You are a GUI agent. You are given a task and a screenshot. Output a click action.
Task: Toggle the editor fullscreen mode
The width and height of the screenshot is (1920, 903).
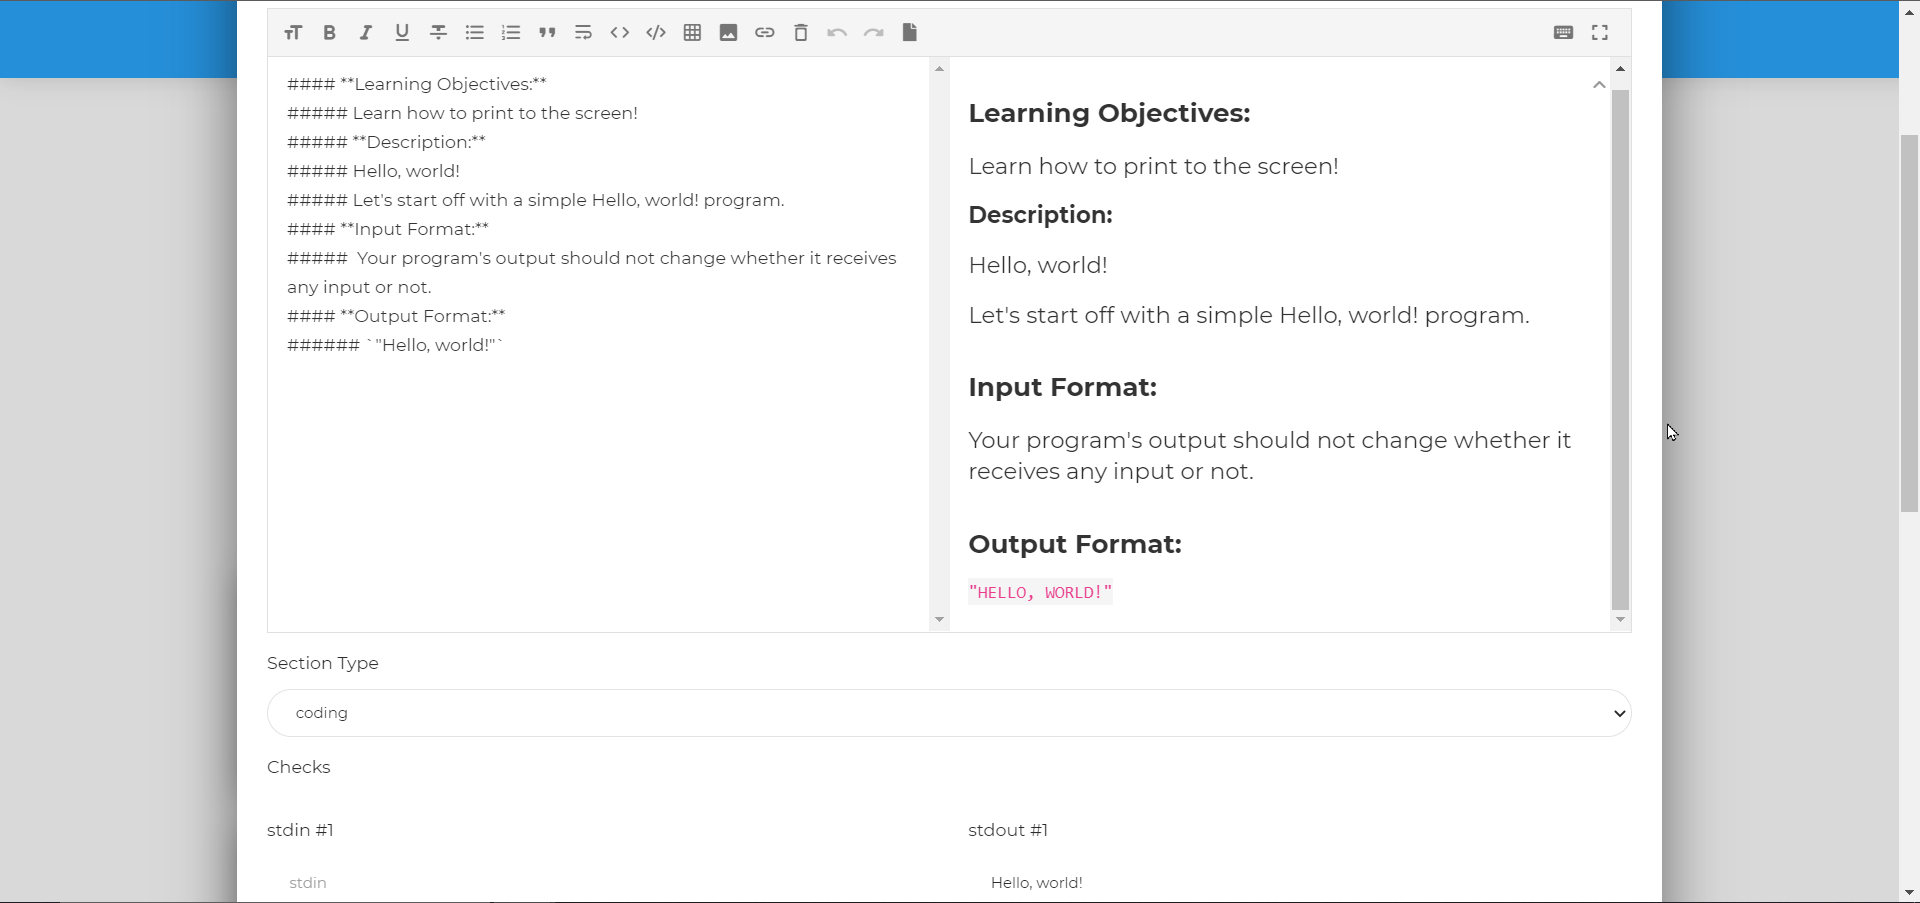[x=1600, y=33]
